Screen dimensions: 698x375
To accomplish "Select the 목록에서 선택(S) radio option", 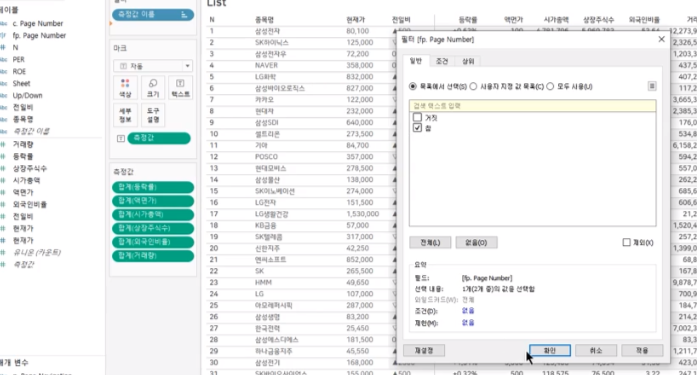I will [413, 86].
